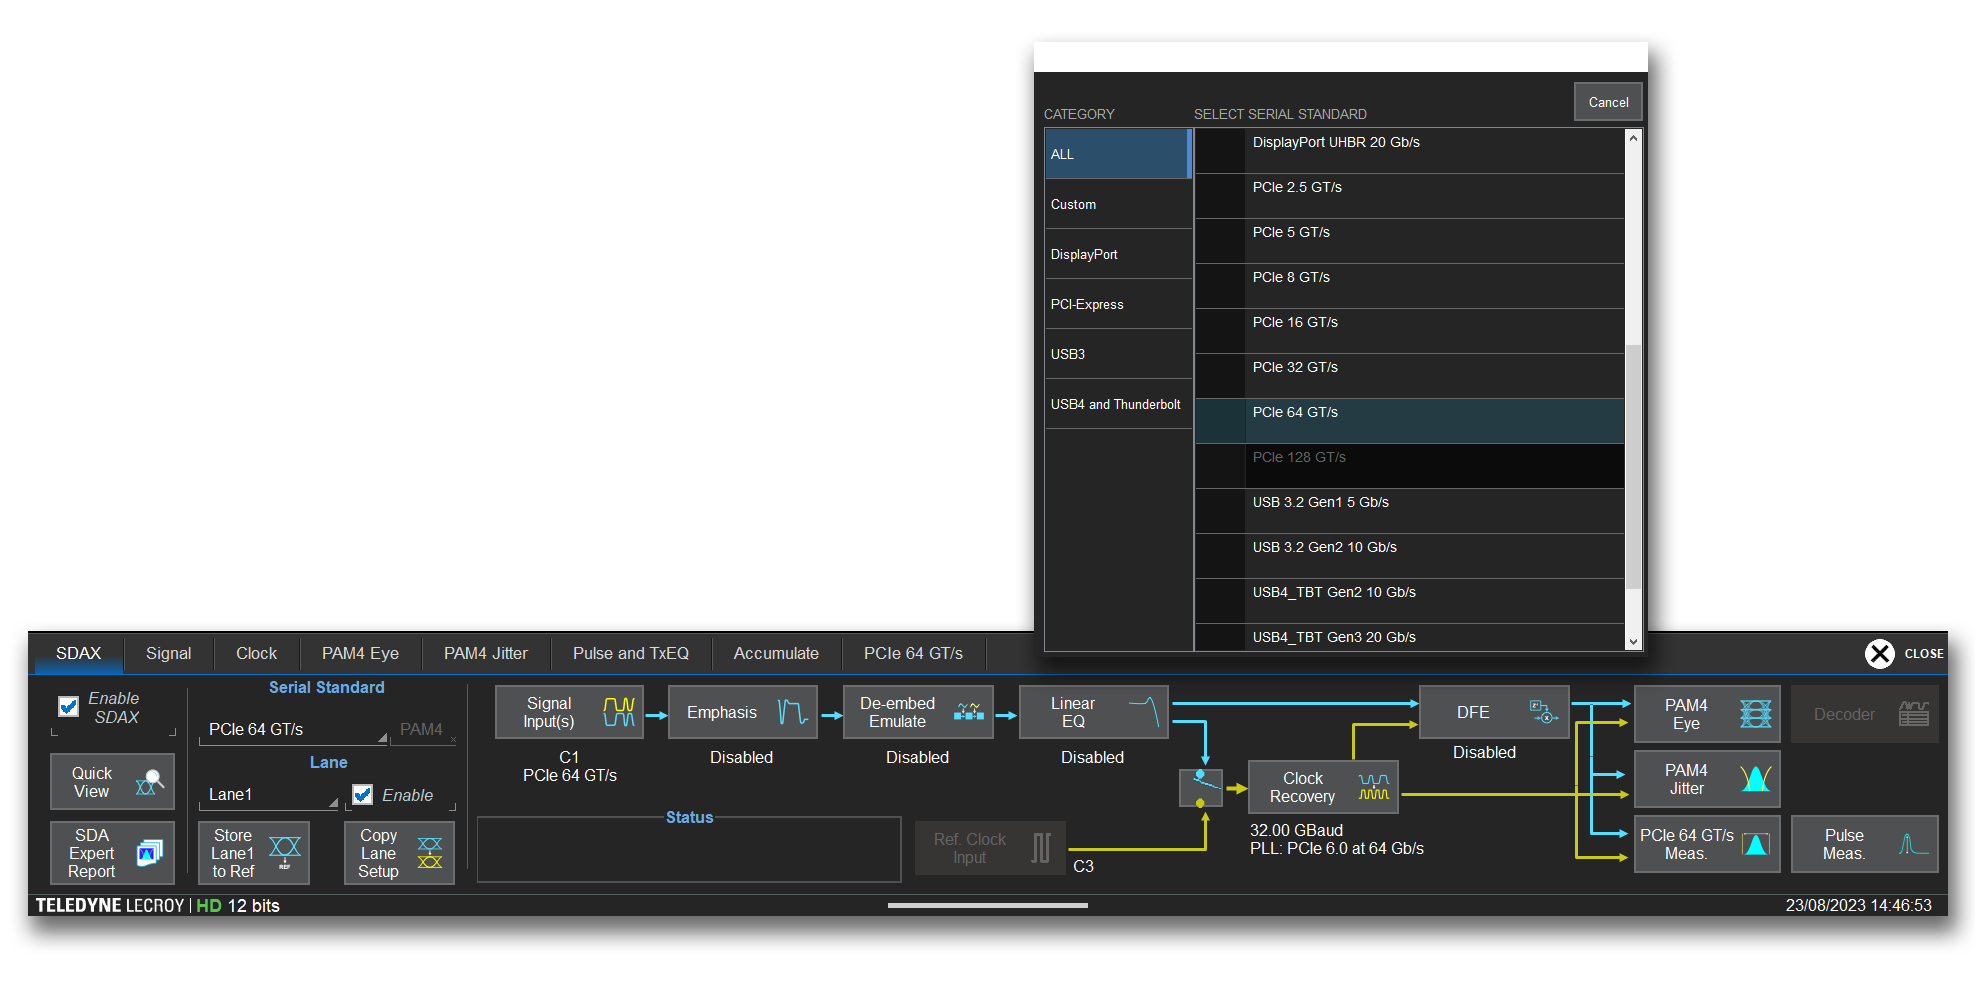This screenshot has width=1975, height=1003.
Task: Switch to the Accumulate tab
Action: point(776,653)
